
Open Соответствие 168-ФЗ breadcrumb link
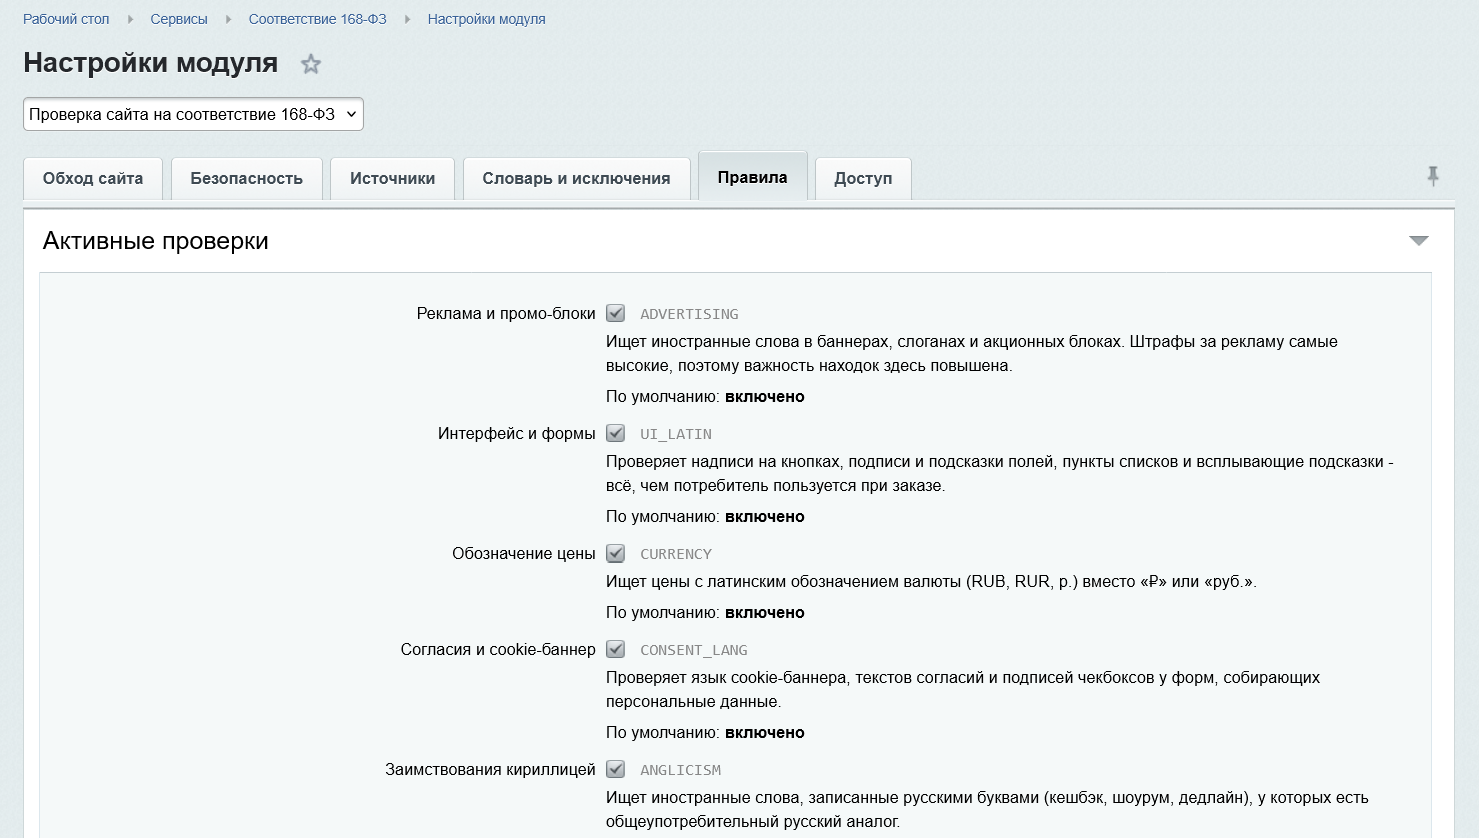point(318,19)
